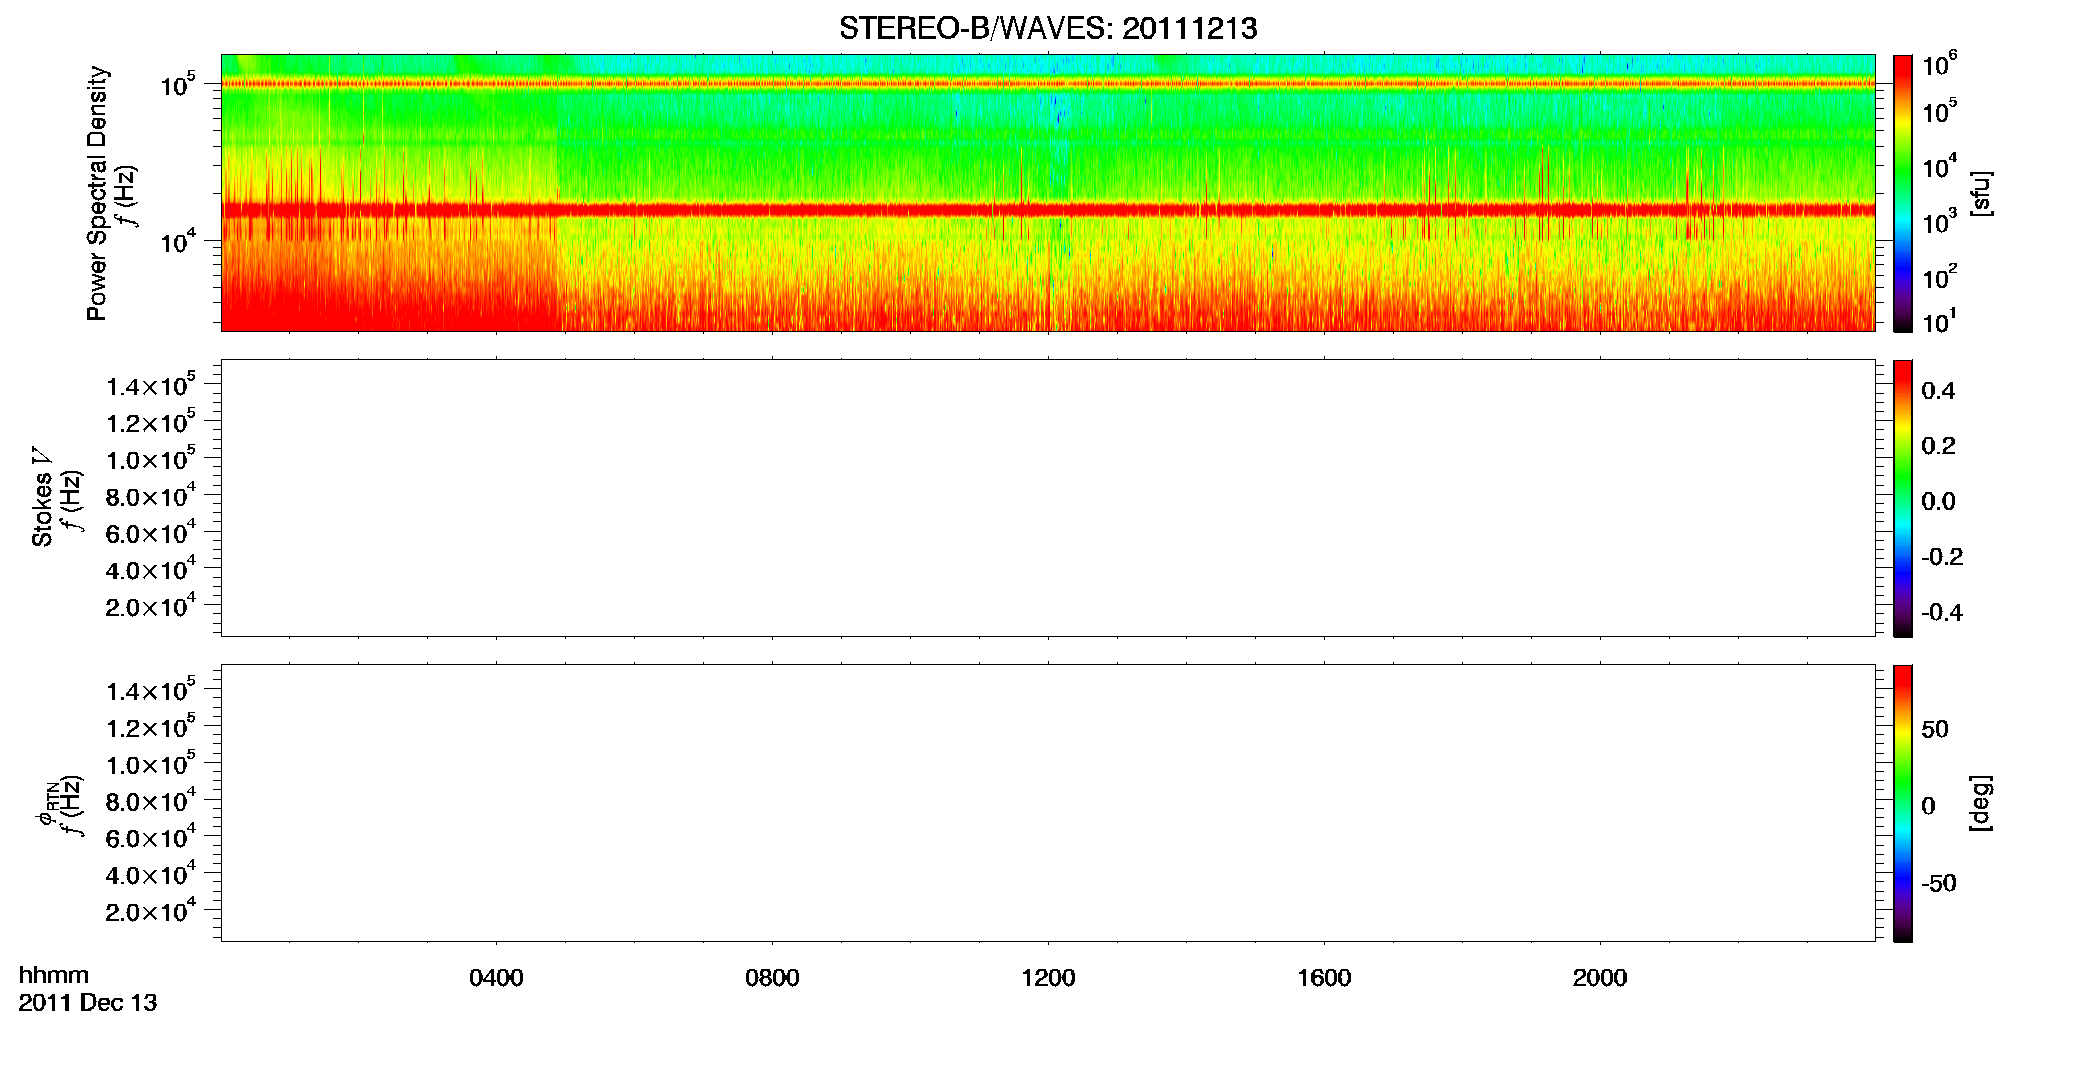This screenshot has width=2096, height=1080.
Task: Click the empty phi RTN plot panel
Action: click(x=1048, y=803)
